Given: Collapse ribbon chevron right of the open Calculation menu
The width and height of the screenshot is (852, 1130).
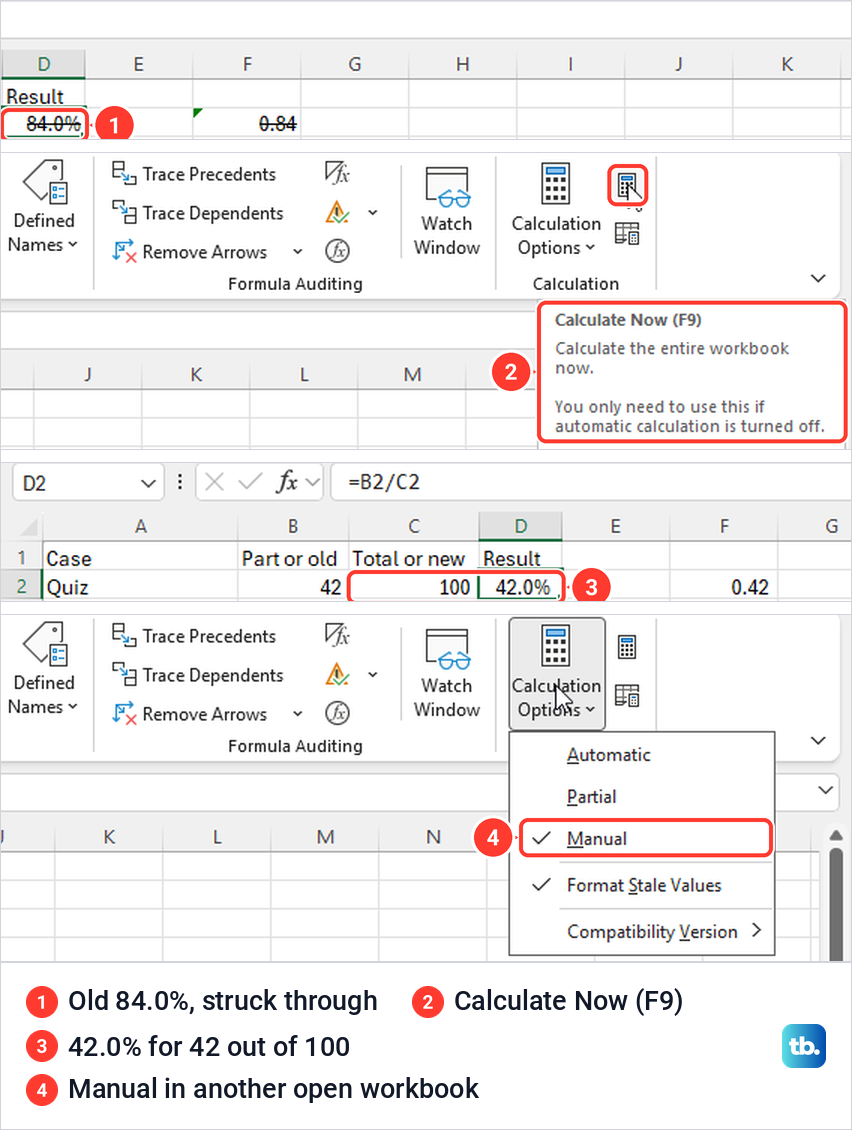Looking at the screenshot, I should (818, 740).
